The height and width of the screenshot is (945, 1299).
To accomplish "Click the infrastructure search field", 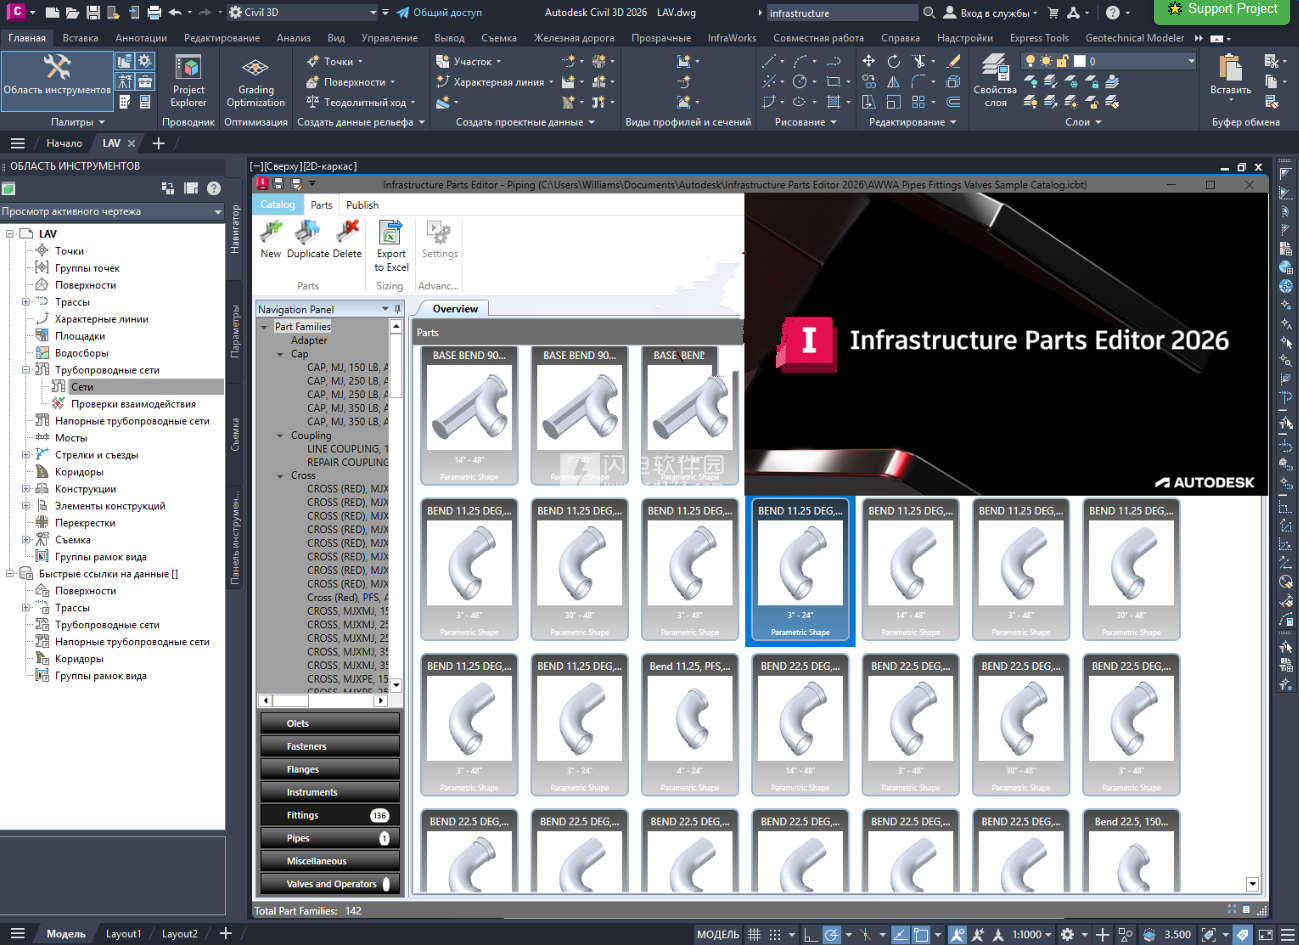I will (841, 13).
